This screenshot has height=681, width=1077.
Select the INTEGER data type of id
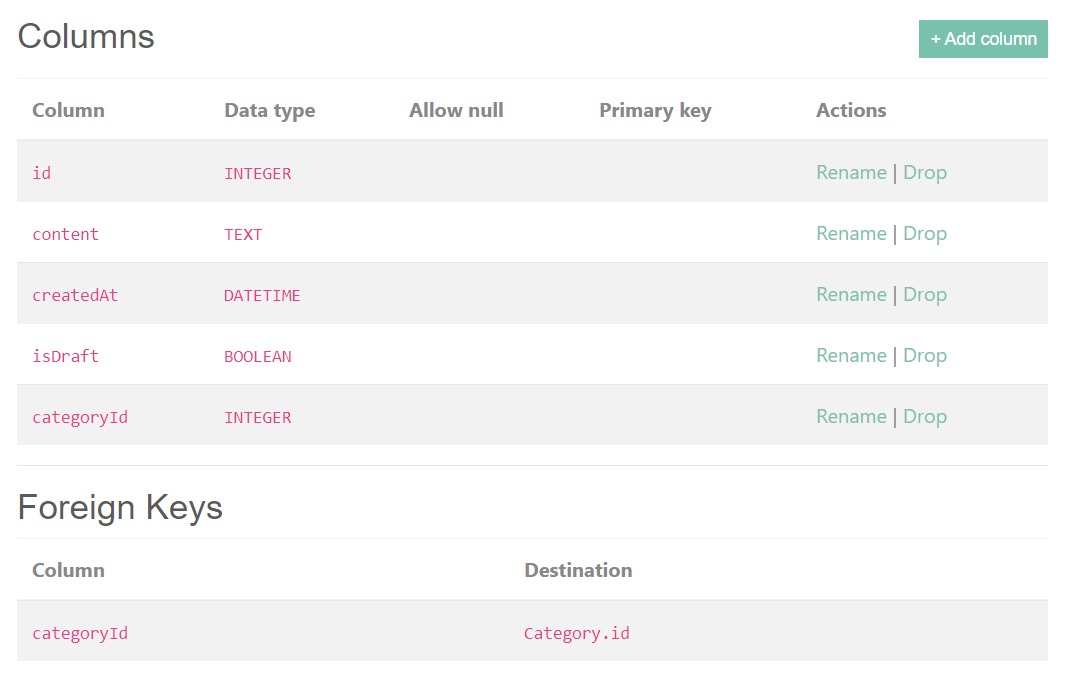point(257,173)
